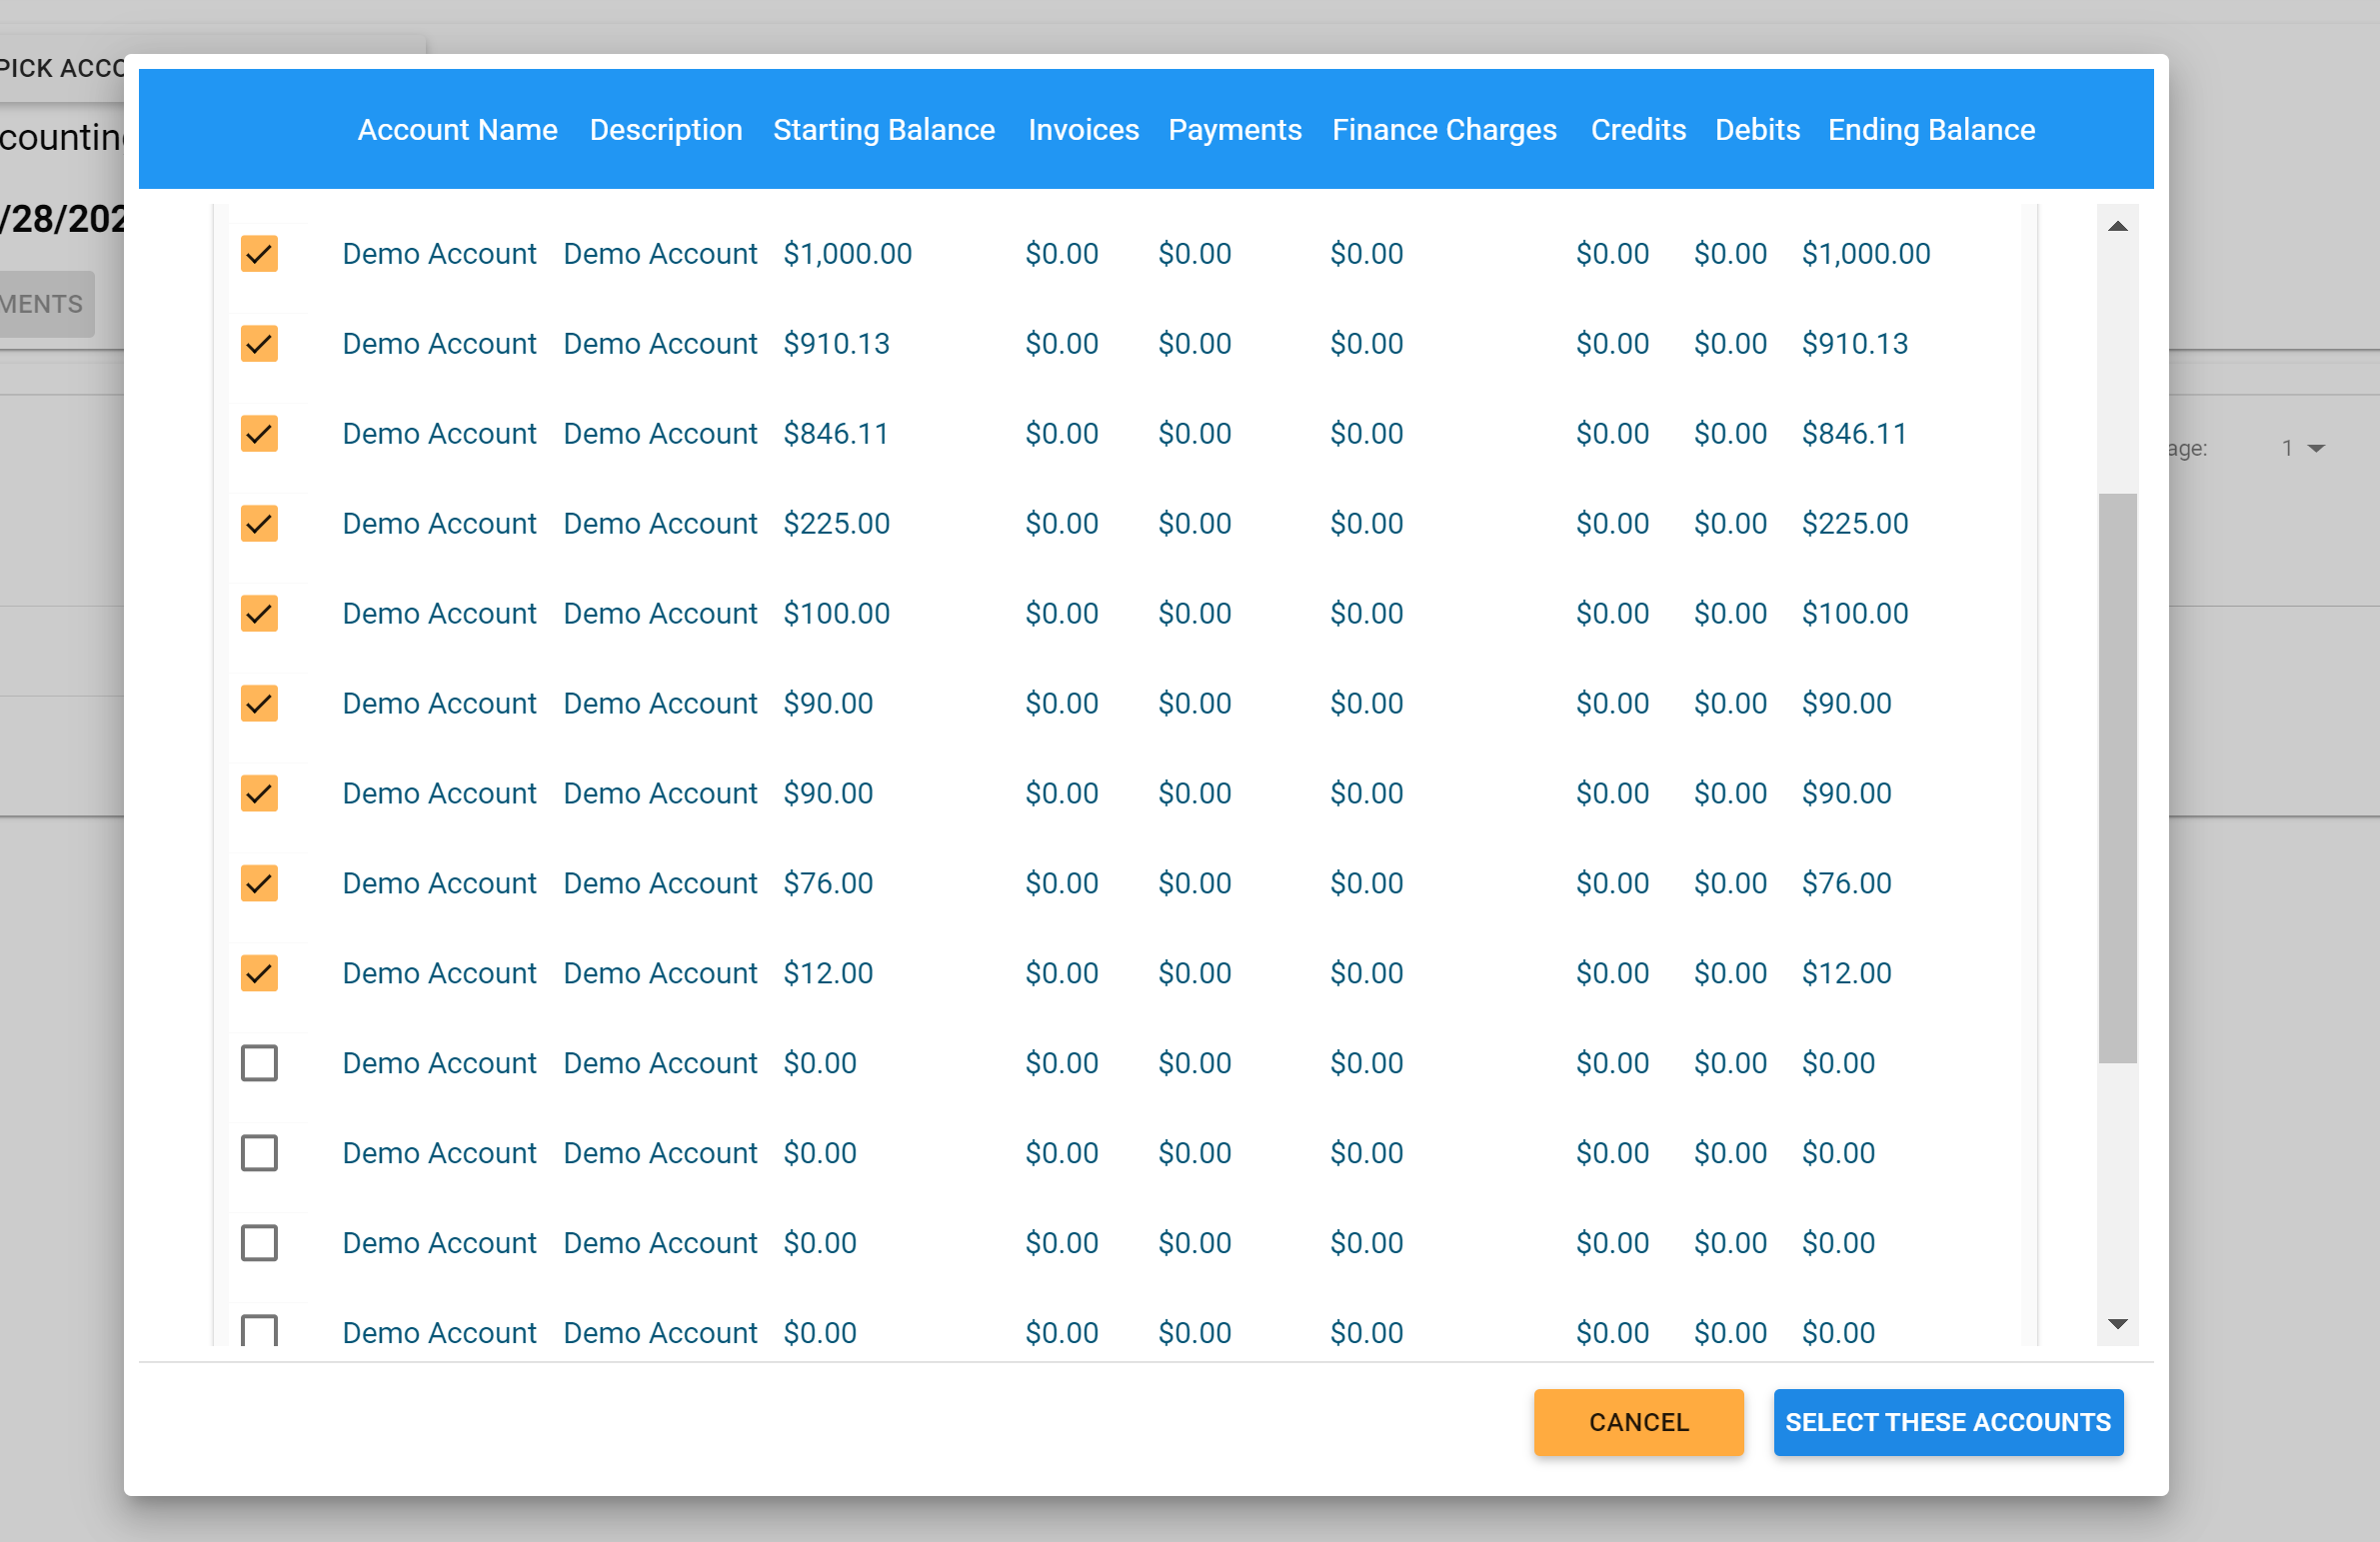Click the Payments column header
Viewport: 2380px width, 1542px height.
(1234, 130)
